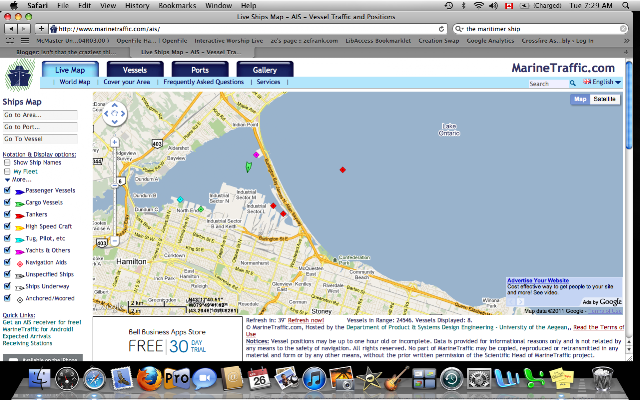Image resolution: width=640 pixels, height=400 pixels.
Task: Go back in Safari
Action: (x=11, y=29)
